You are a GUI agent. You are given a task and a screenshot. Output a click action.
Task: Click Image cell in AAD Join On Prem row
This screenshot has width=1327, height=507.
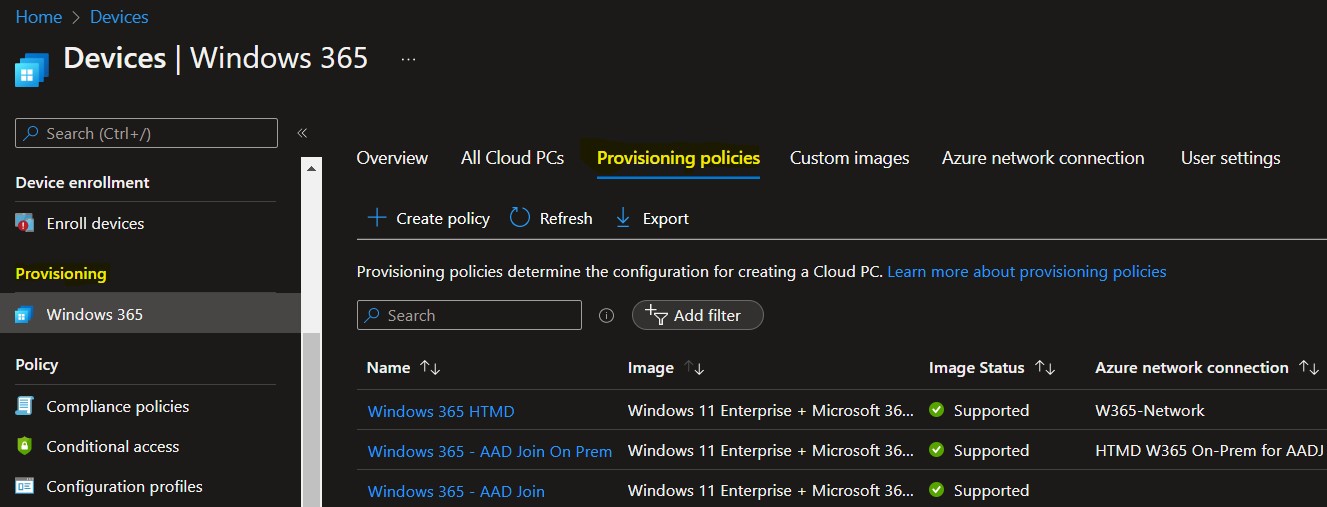(770, 450)
